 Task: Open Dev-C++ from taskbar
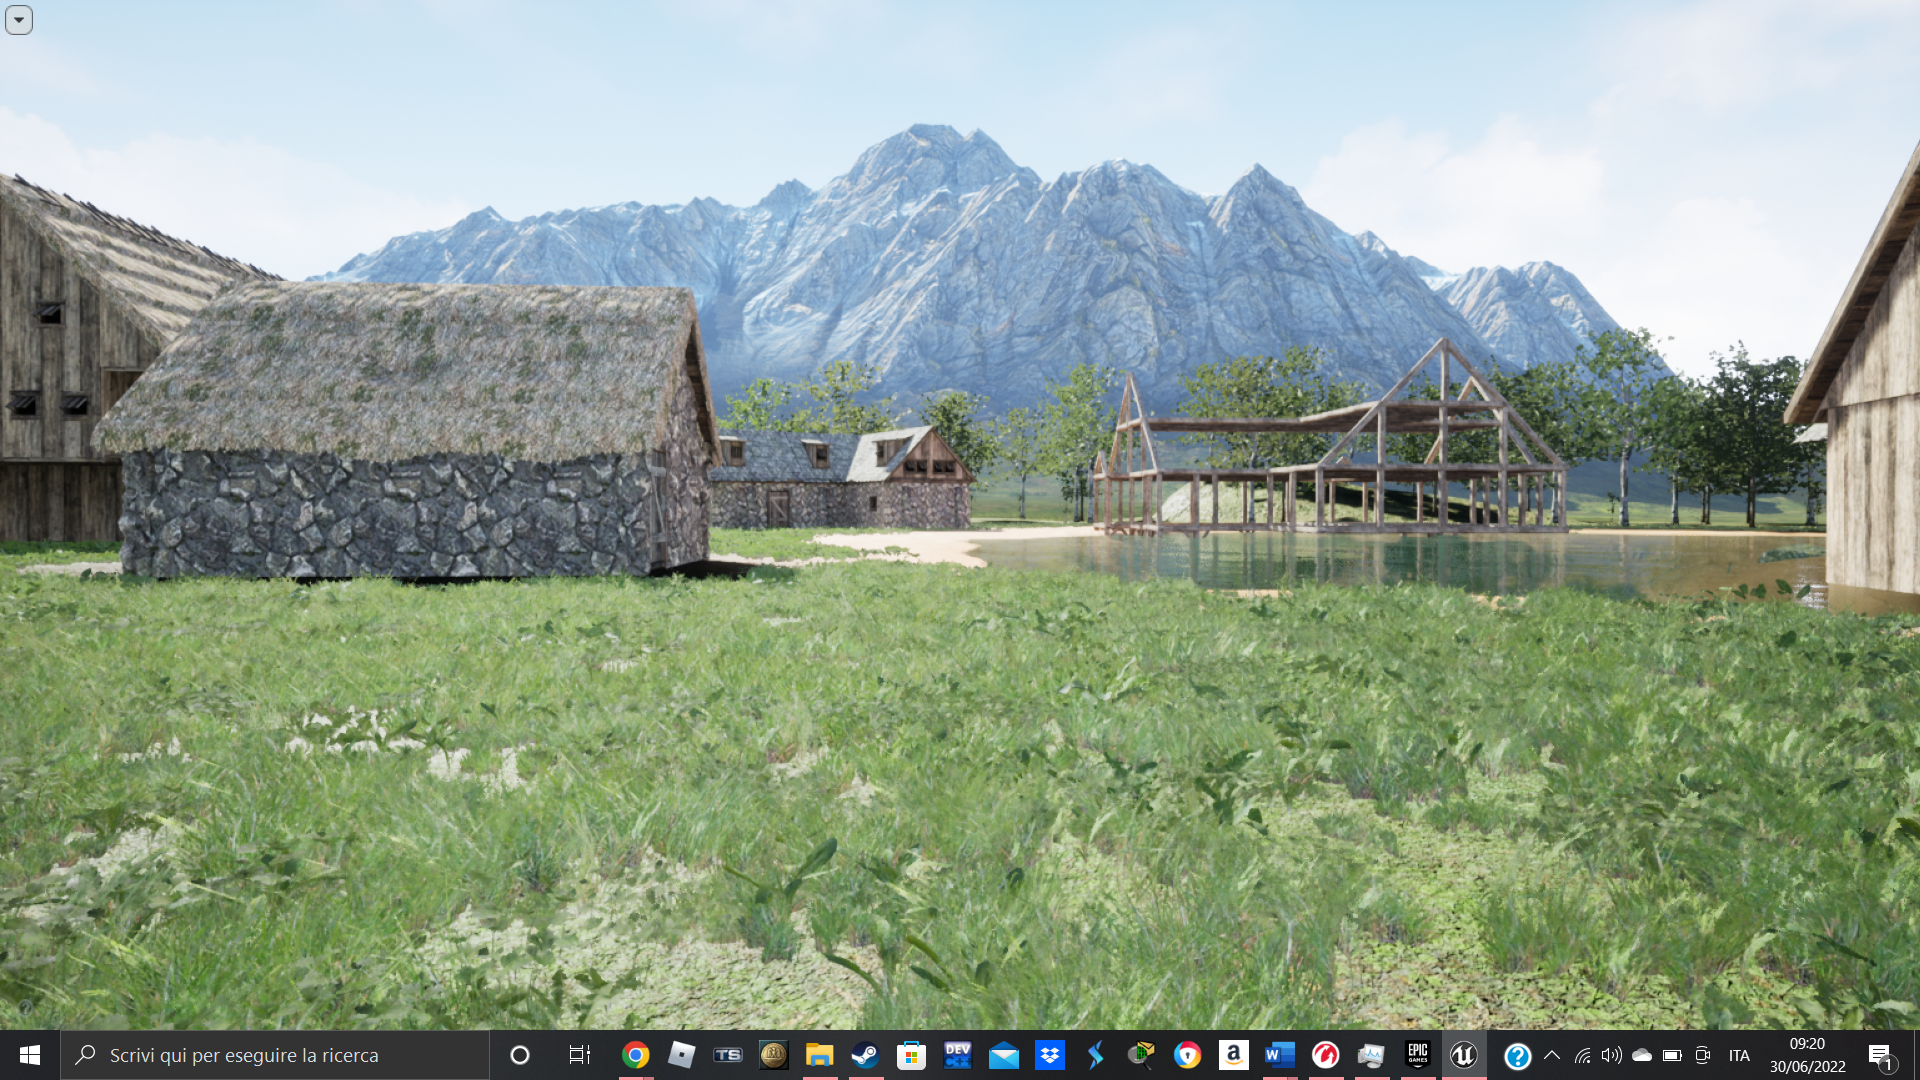[x=957, y=1055]
